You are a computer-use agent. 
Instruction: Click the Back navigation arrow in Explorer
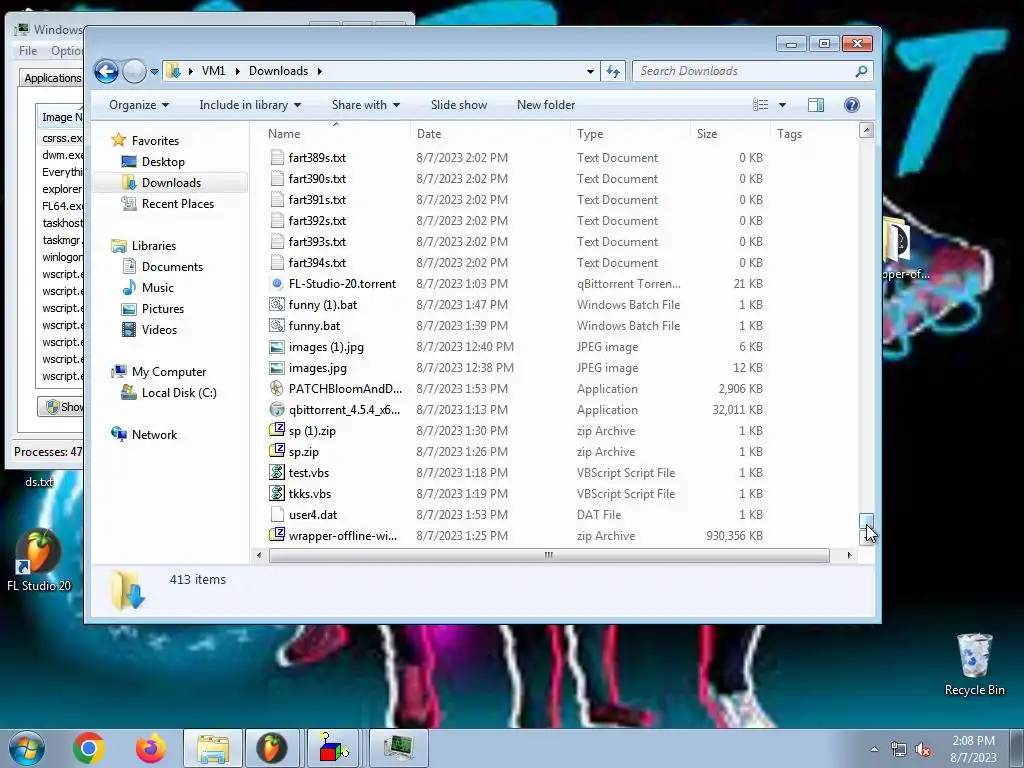(x=106, y=71)
